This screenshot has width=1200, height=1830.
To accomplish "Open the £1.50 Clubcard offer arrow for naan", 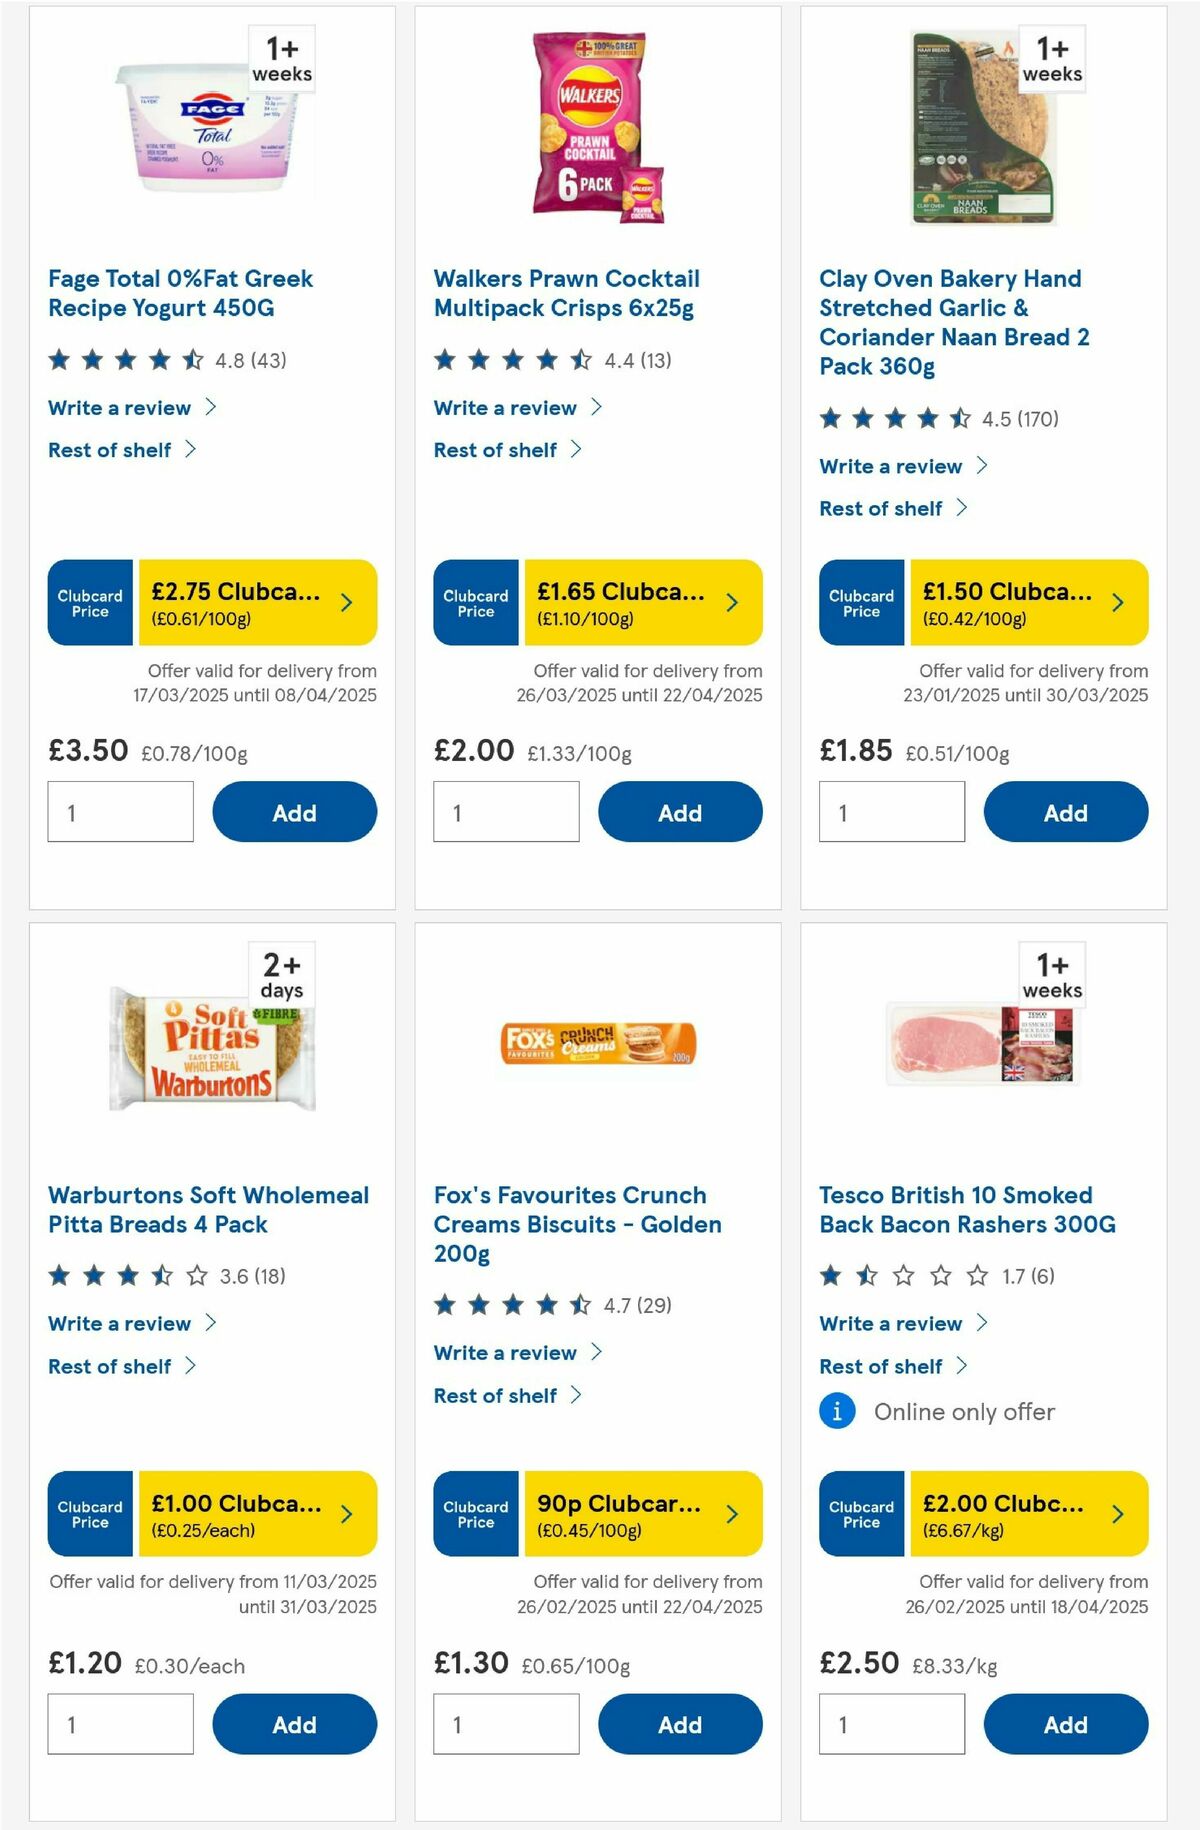I will tap(1116, 602).
